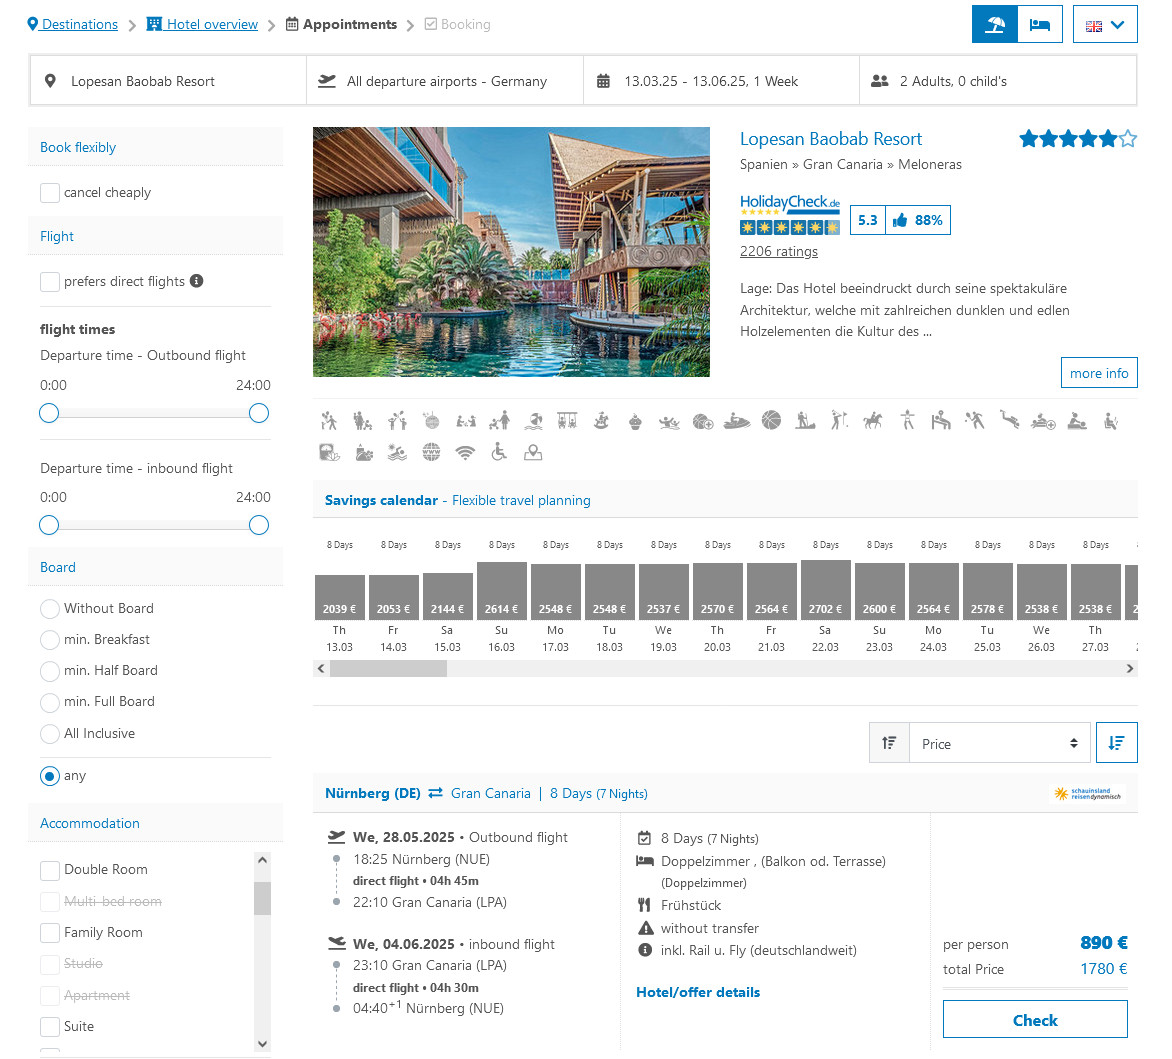Click the hotel pool photo thumbnail

pyautogui.click(x=511, y=252)
